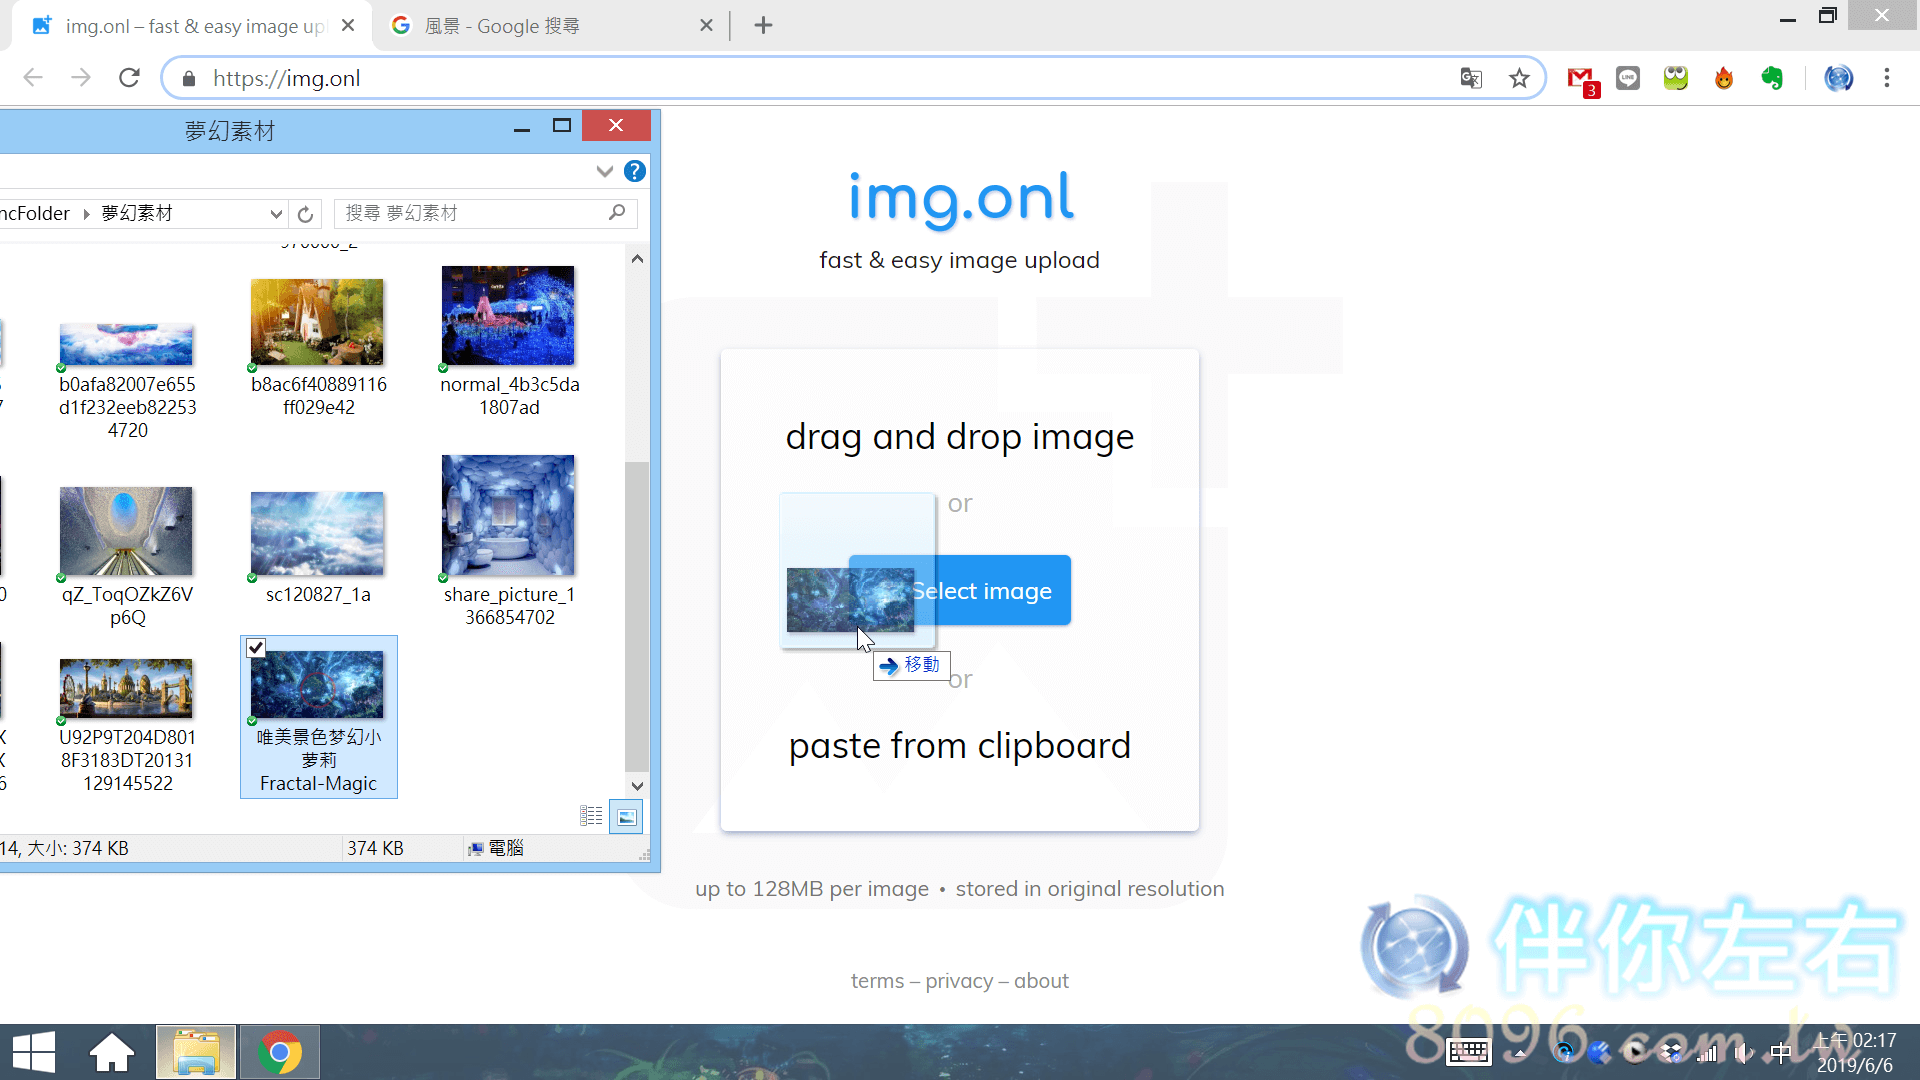
Task: Open the Explorer help question mark
Action: point(634,171)
